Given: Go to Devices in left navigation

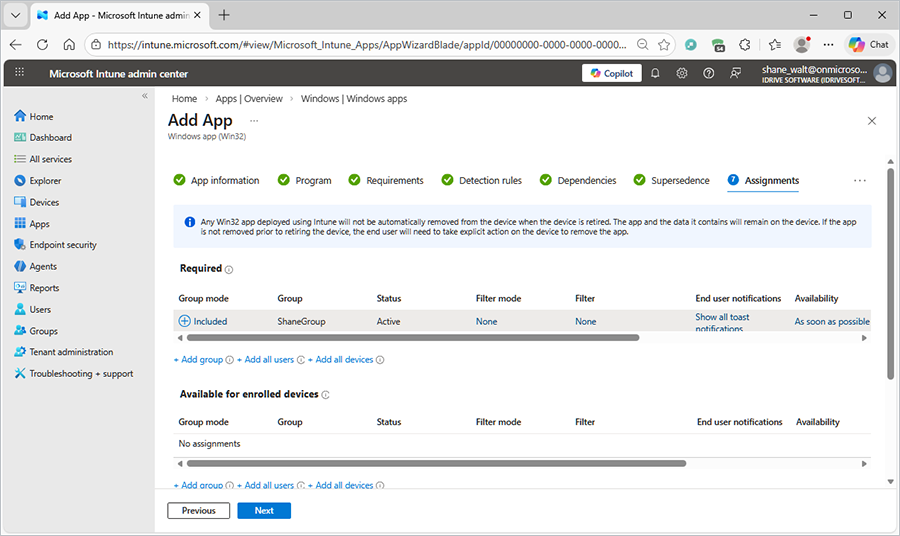Looking at the screenshot, I should tap(44, 202).
